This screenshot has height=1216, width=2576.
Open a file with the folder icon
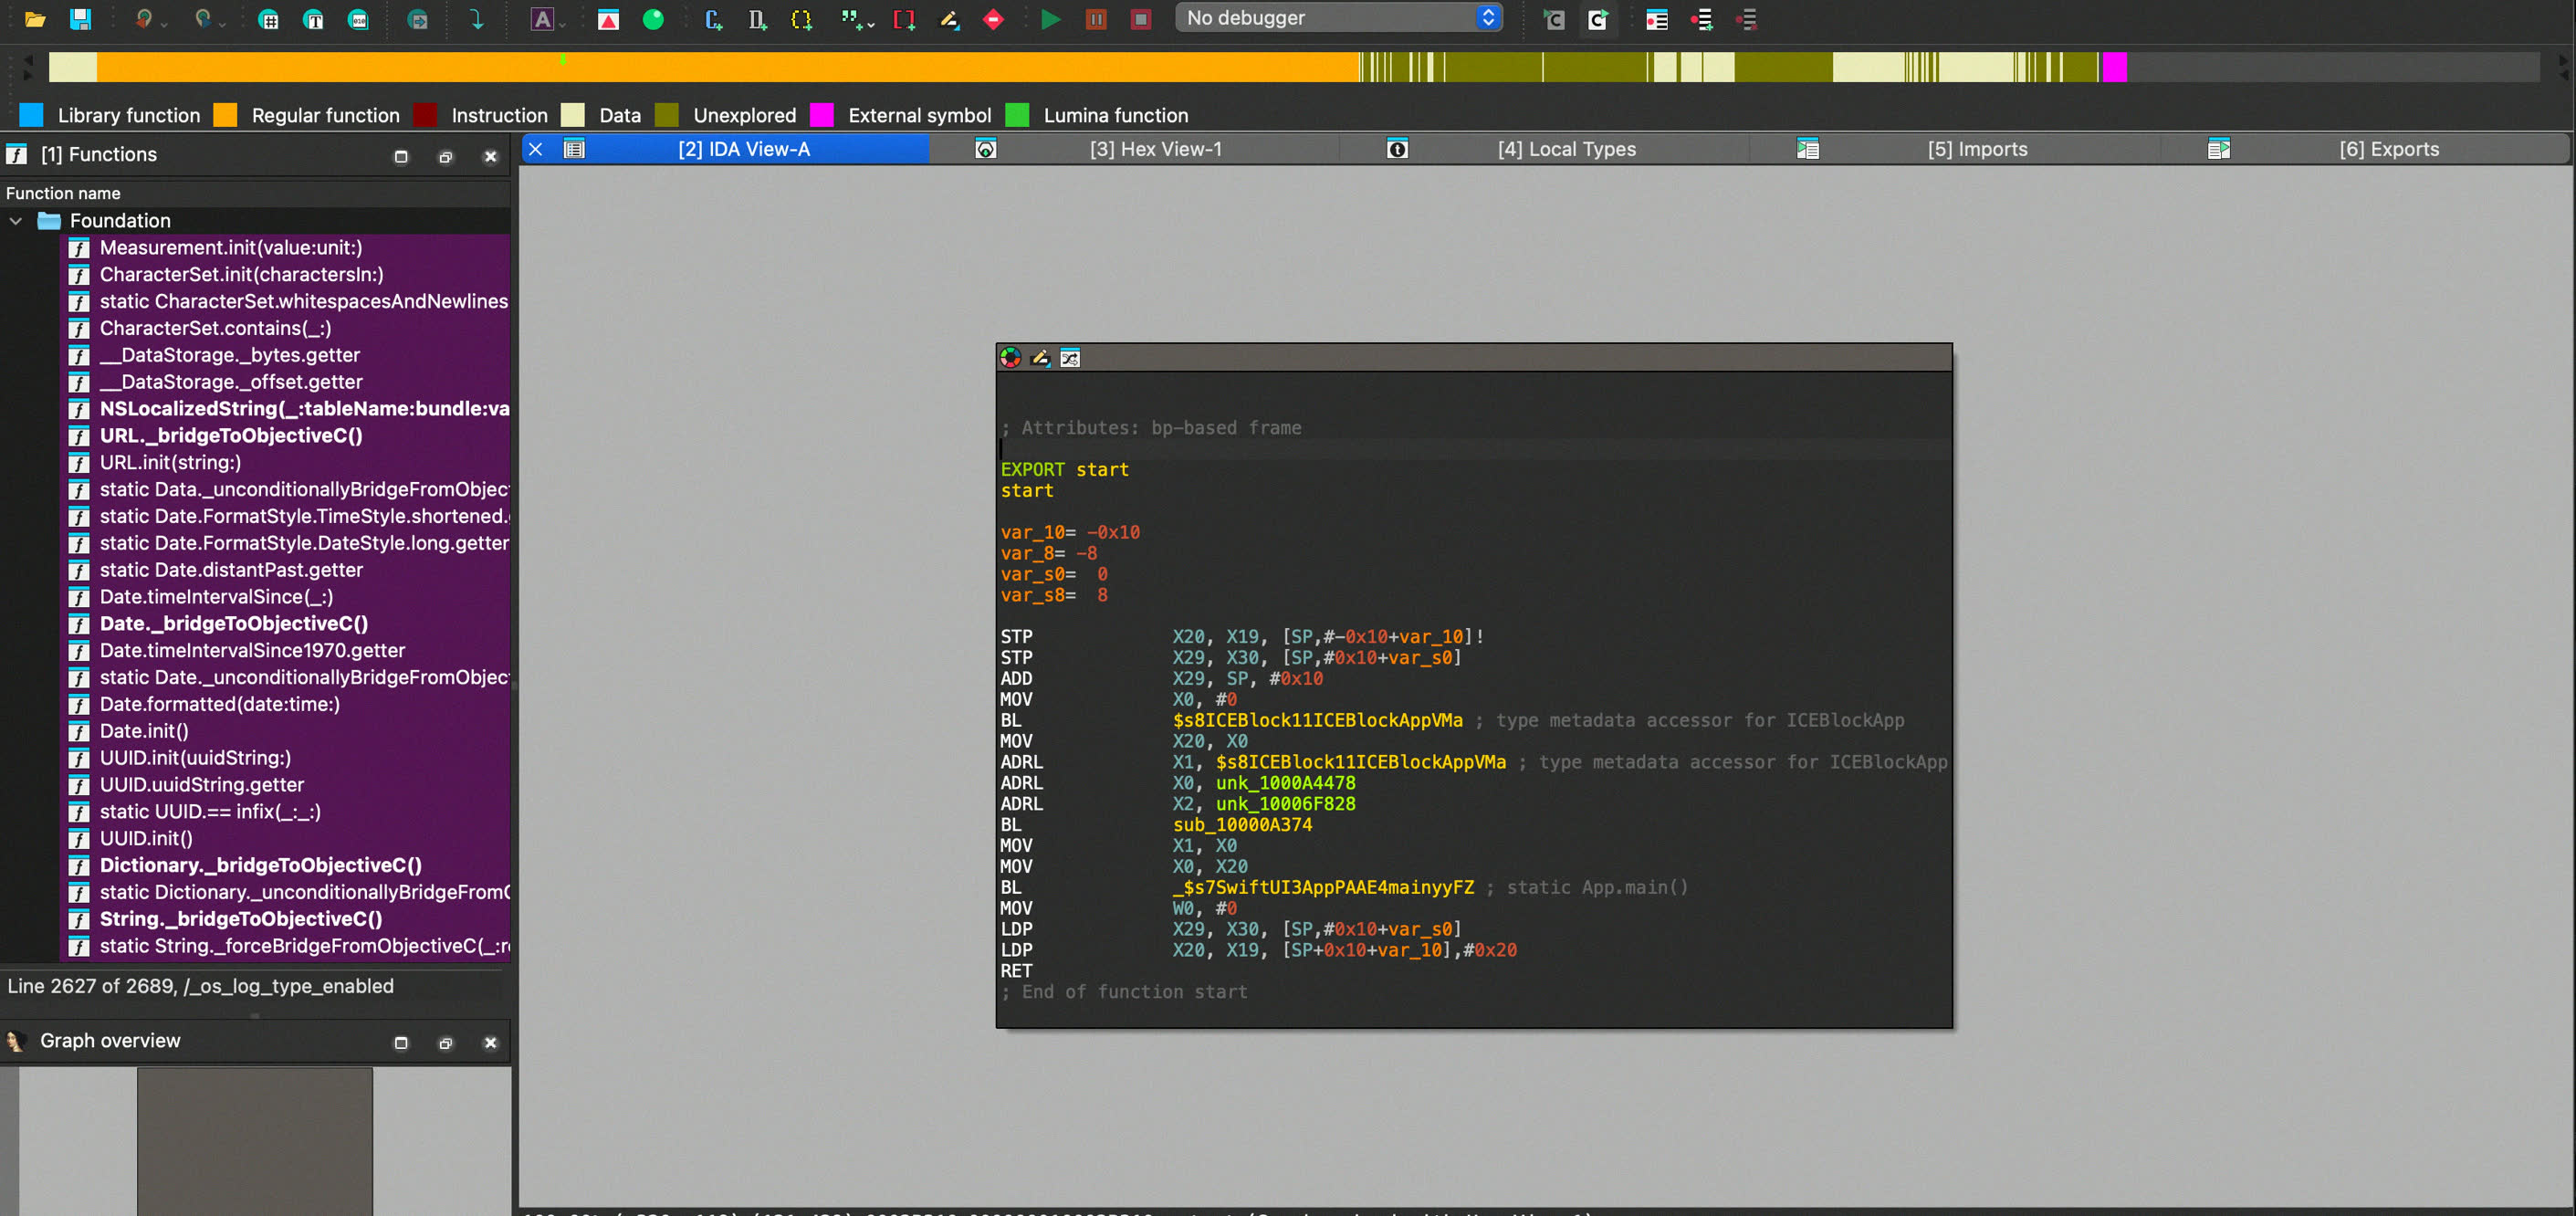pyautogui.click(x=35, y=19)
